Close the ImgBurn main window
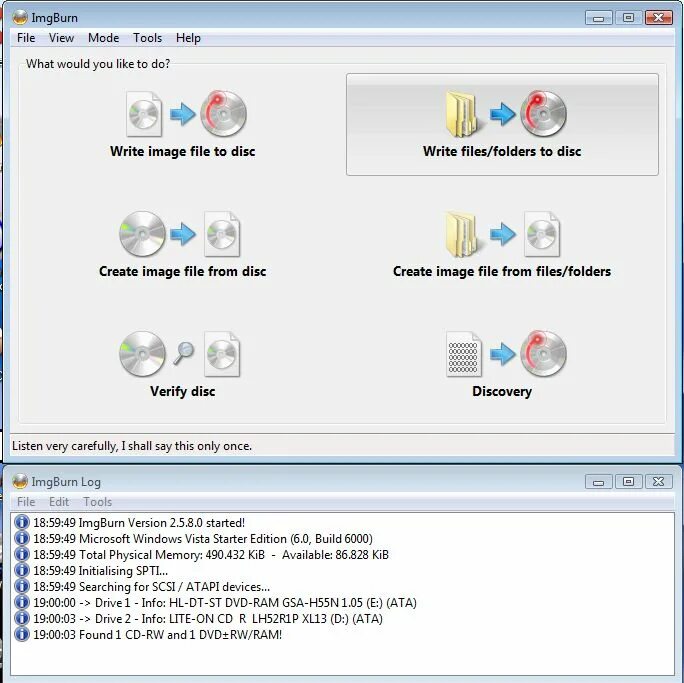 [x=658, y=17]
